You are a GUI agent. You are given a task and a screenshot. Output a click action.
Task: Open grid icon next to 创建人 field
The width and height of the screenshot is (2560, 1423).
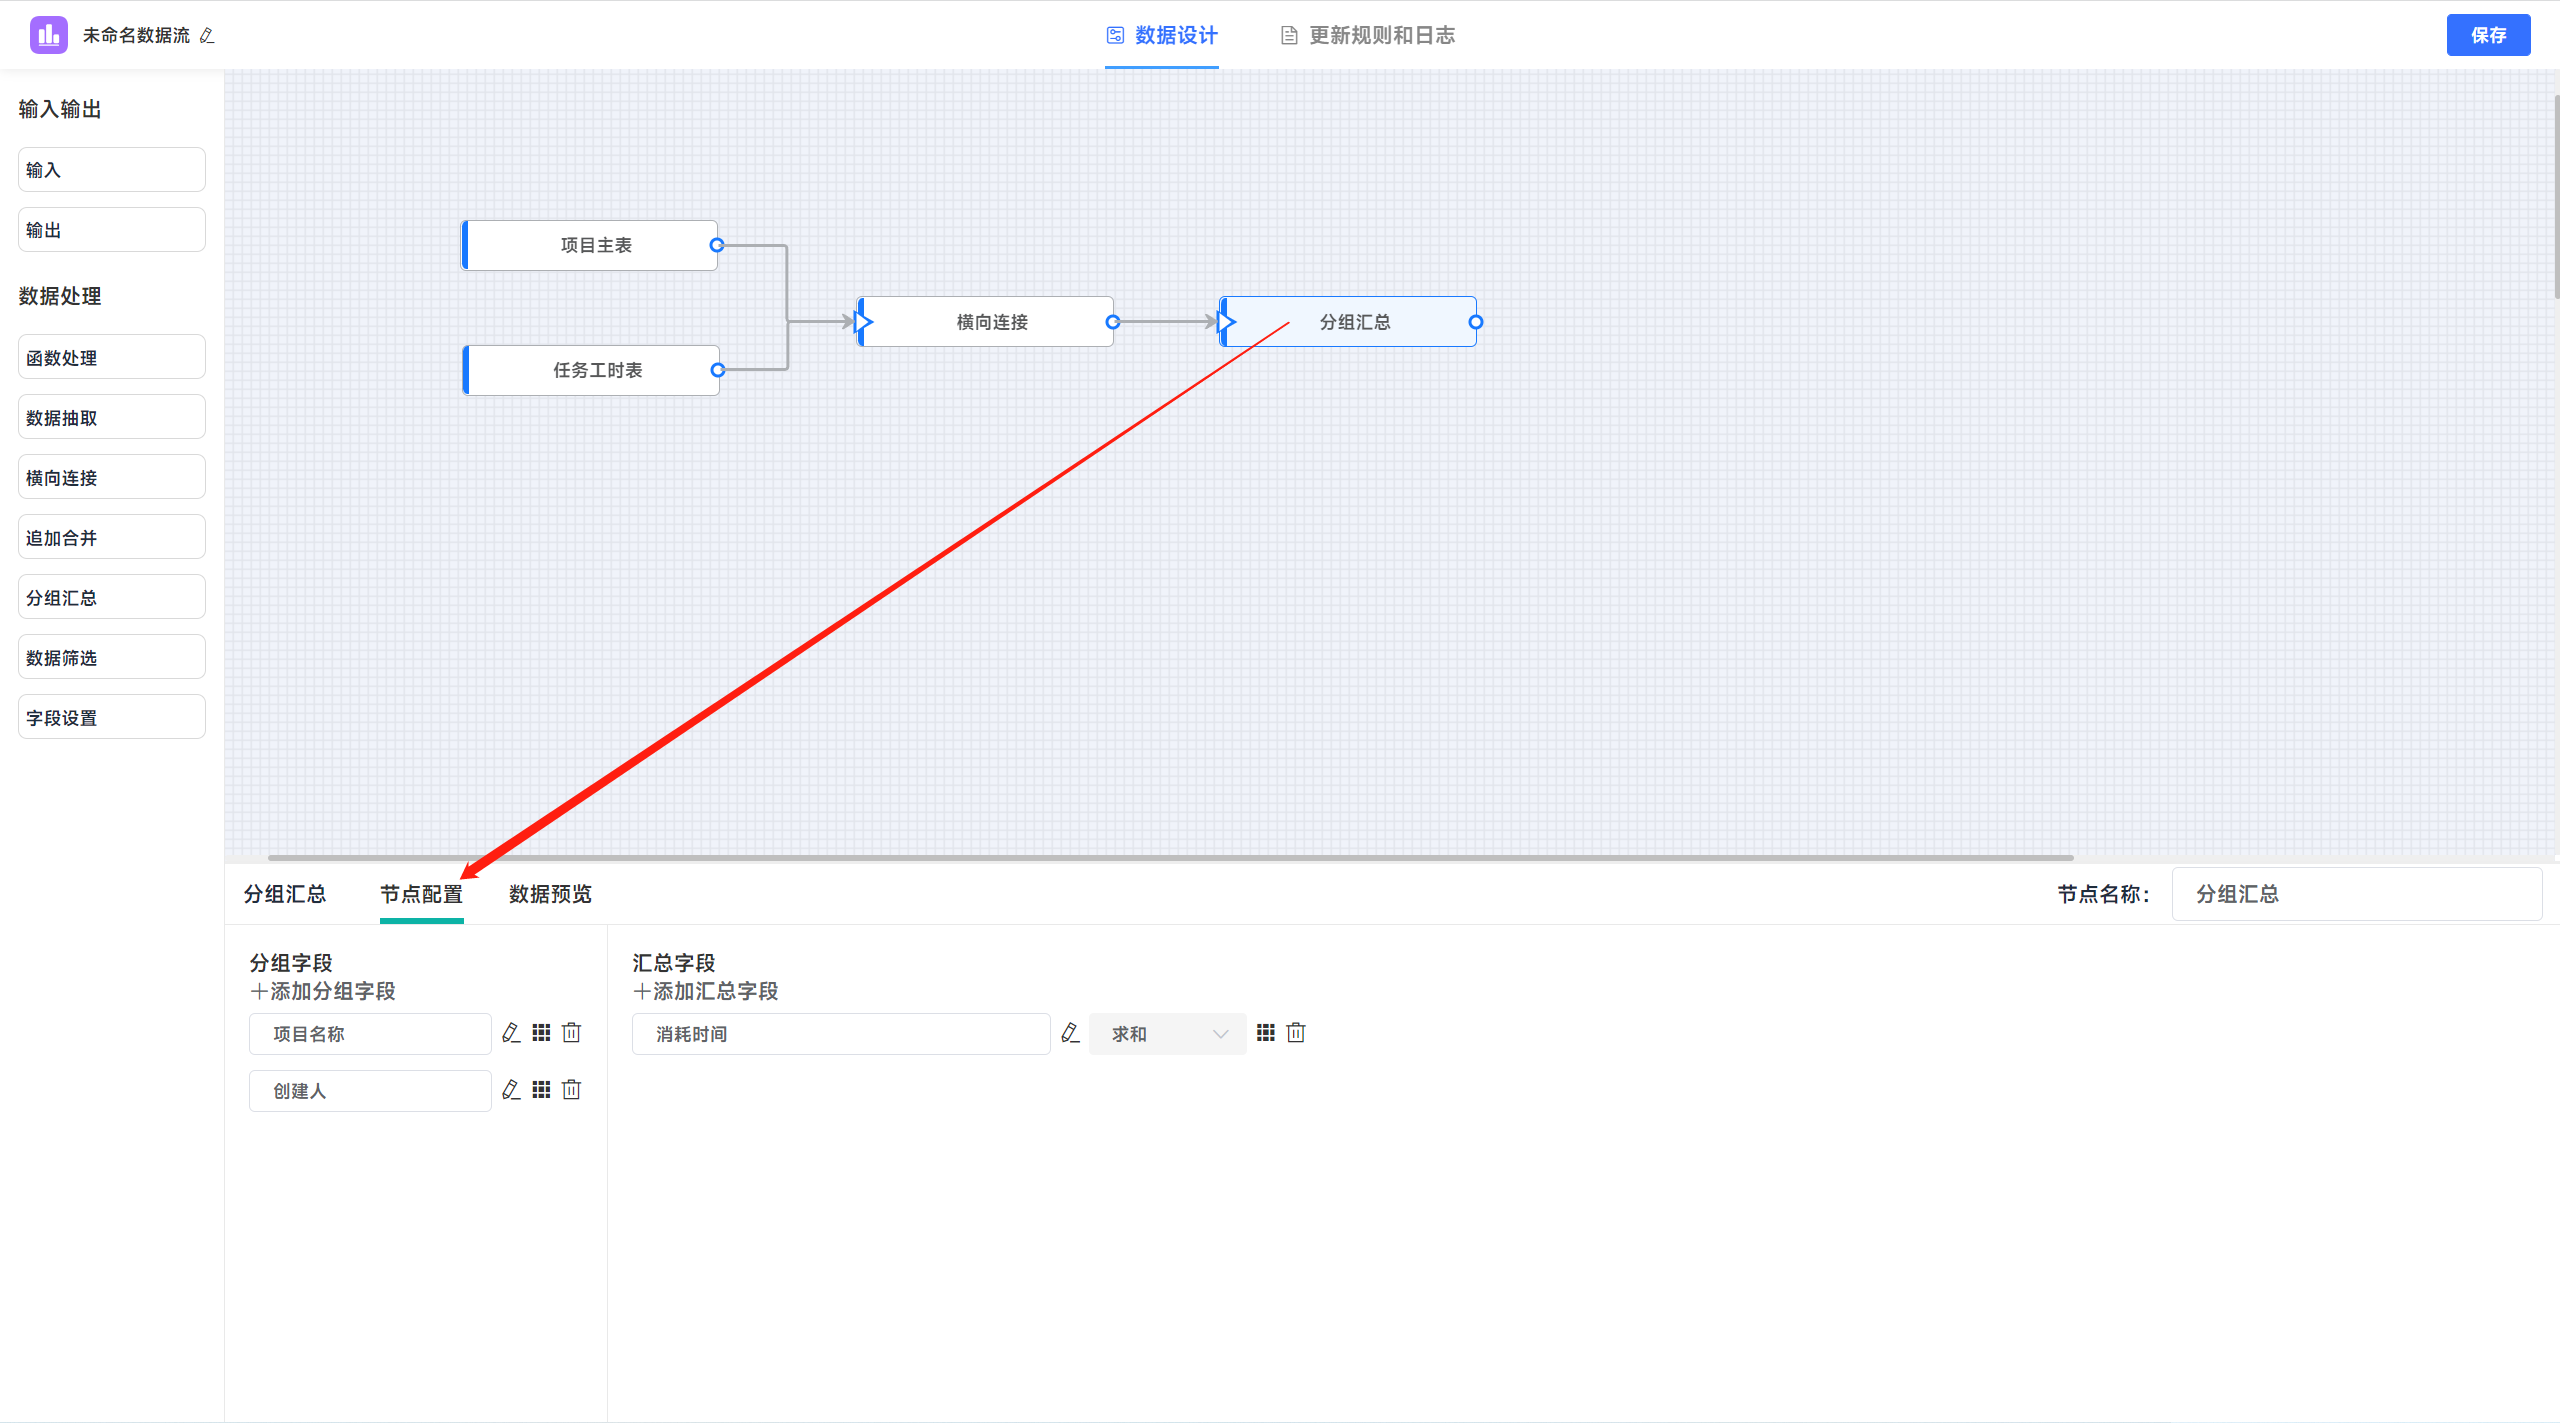click(x=541, y=1090)
